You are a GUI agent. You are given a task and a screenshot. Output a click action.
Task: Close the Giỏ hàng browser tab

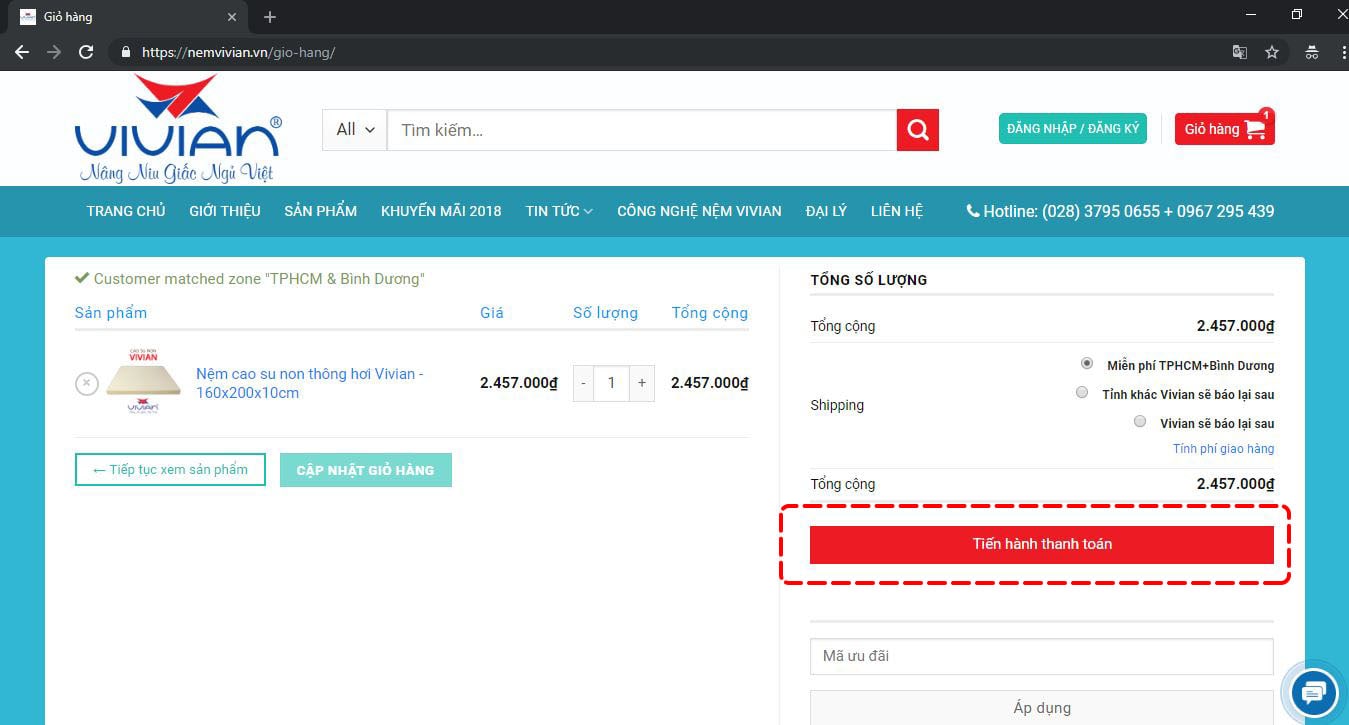[x=232, y=17]
